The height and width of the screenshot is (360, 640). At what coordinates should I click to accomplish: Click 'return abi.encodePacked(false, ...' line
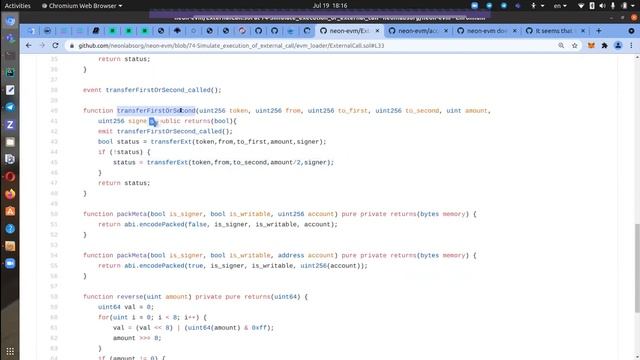click(x=218, y=224)
